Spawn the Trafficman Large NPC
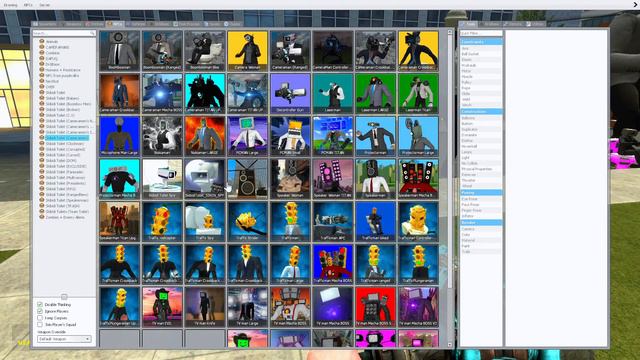 pyautogui.click(x=290, y=264)
